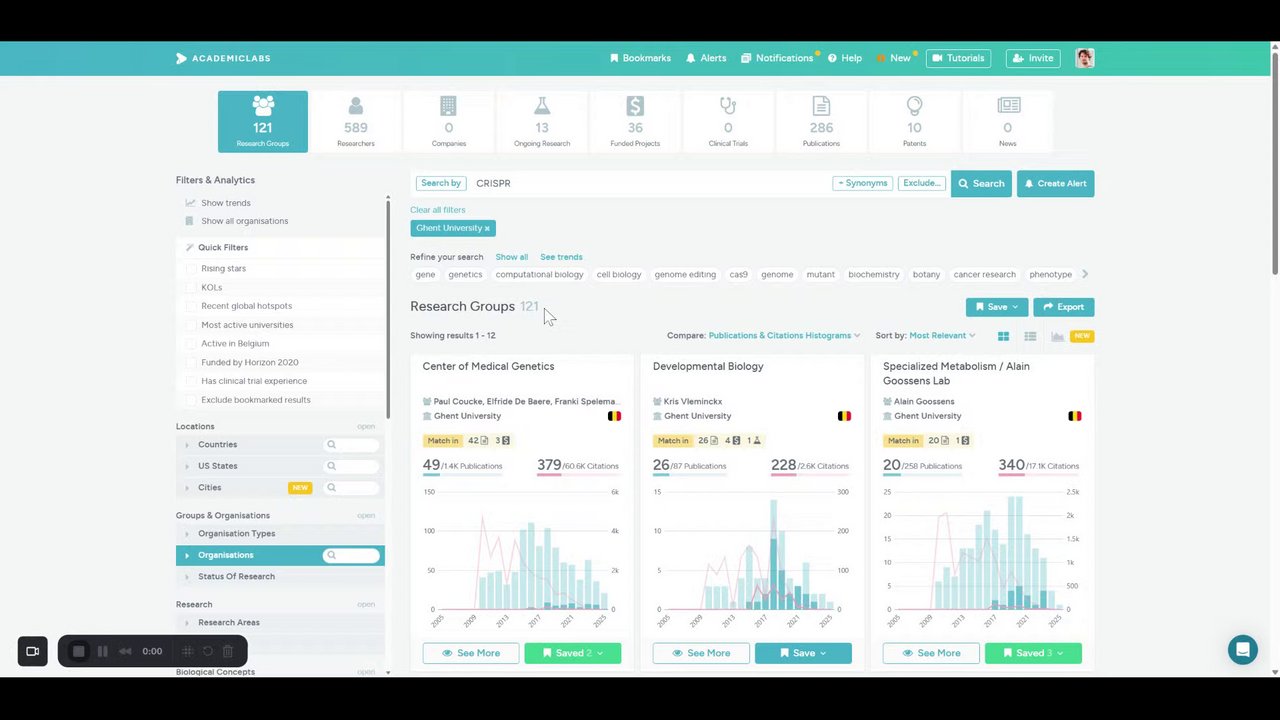Switch to the Publications tab

(821, 121)
